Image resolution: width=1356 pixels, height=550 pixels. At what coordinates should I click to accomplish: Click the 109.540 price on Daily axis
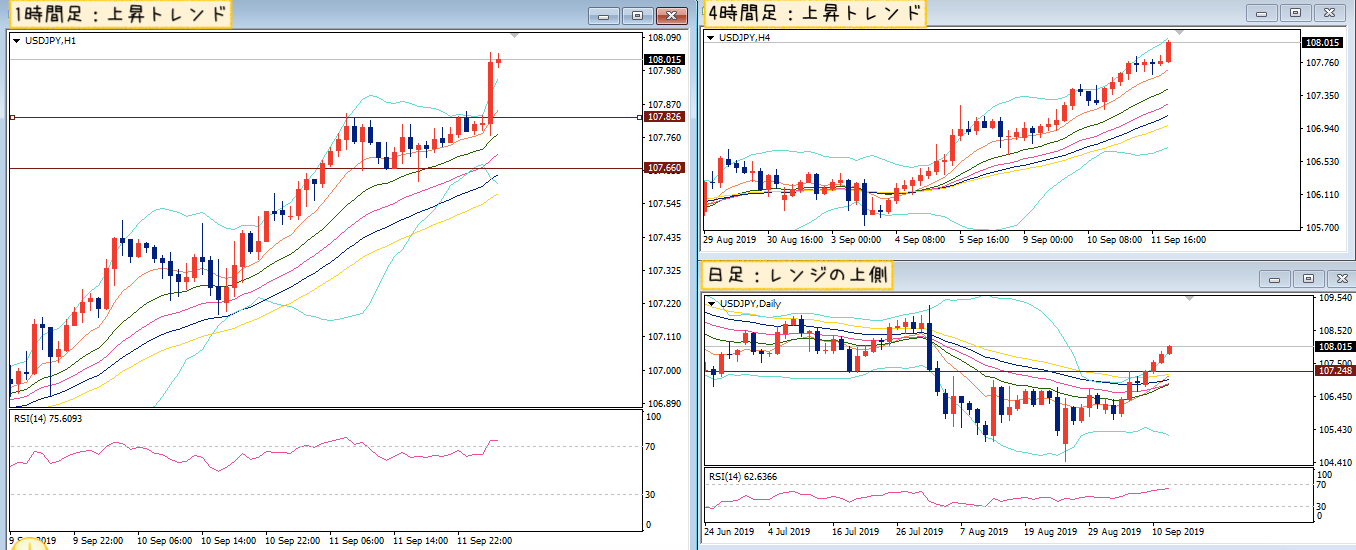1337,298
